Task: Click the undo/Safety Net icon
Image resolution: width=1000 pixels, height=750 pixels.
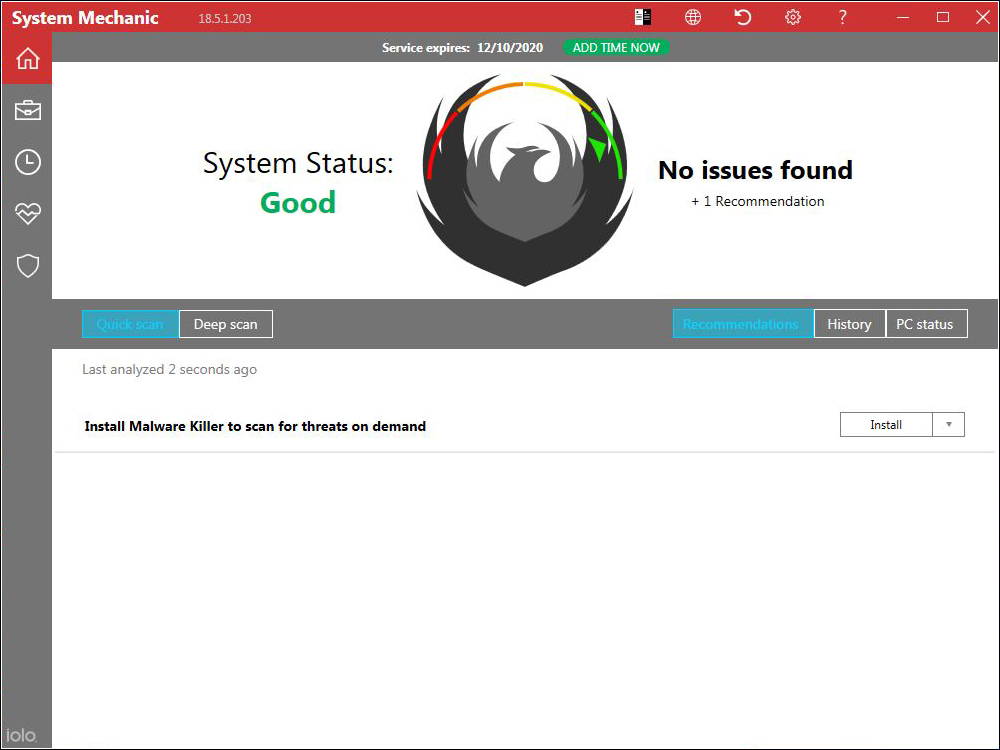Action: tap(742, 17)
